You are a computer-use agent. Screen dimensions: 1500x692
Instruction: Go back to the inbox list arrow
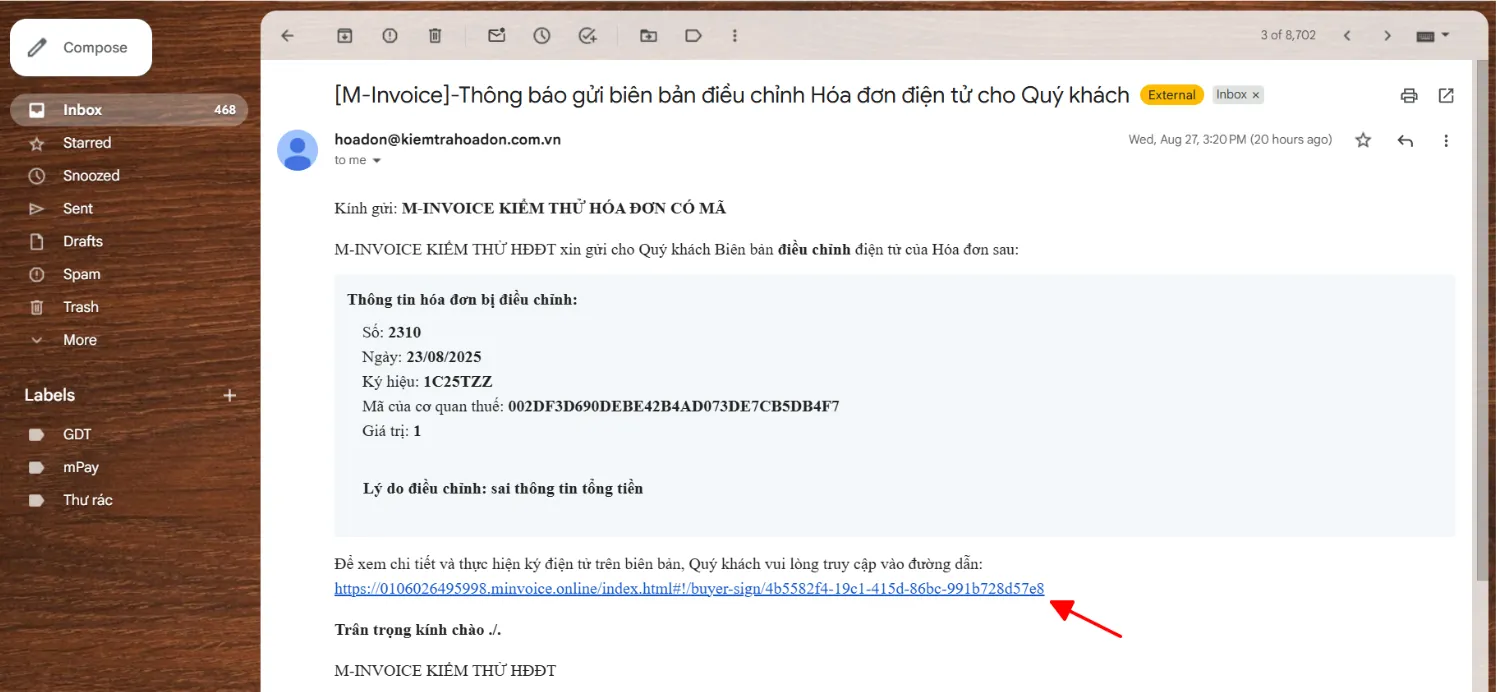click(x=288, y=35)
